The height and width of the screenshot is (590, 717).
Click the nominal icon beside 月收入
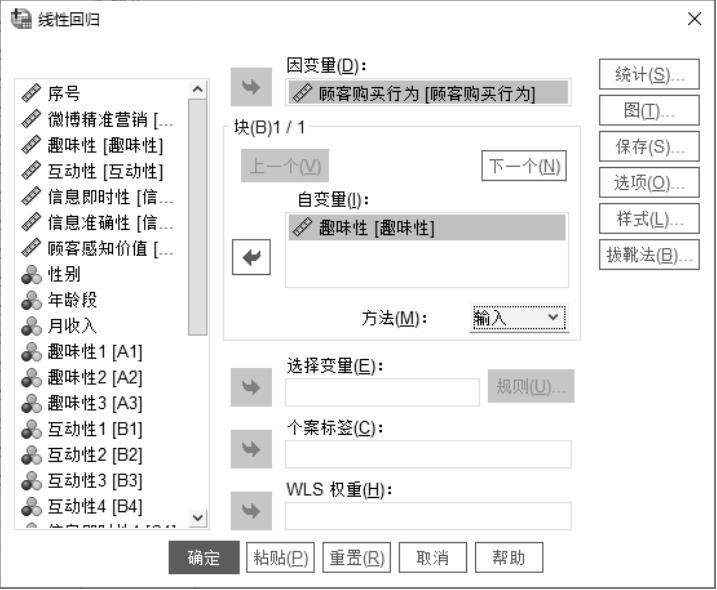31,326
